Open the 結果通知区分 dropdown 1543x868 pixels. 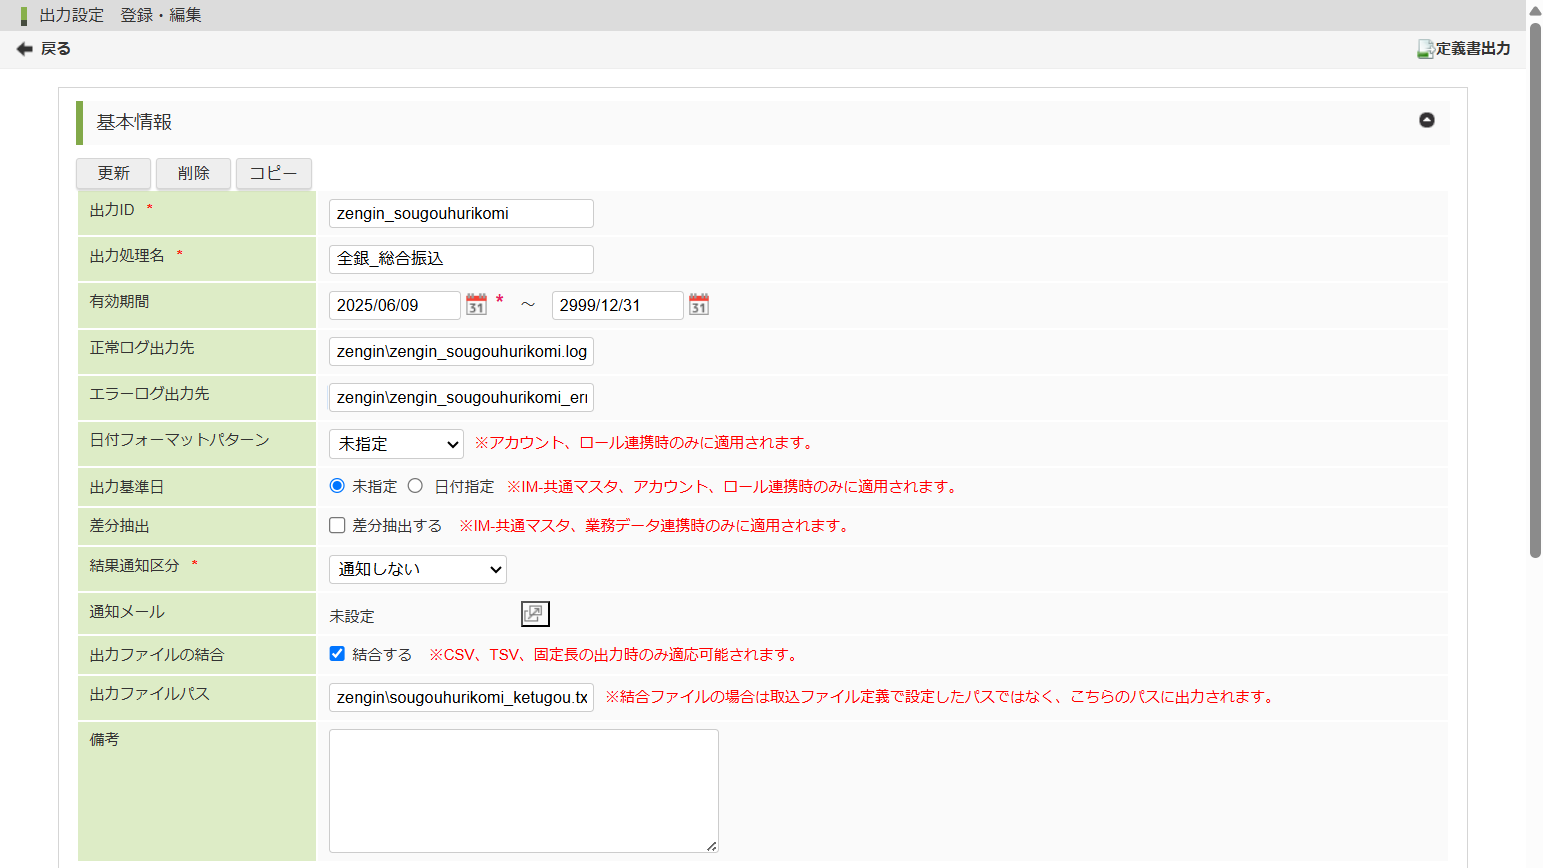(x=417, y=569)
